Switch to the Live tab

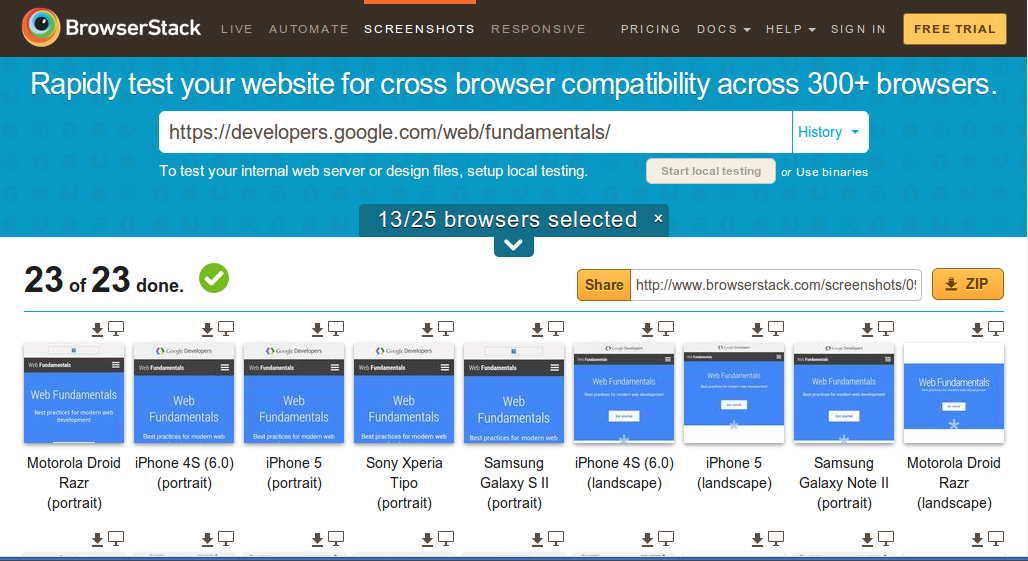237,29
